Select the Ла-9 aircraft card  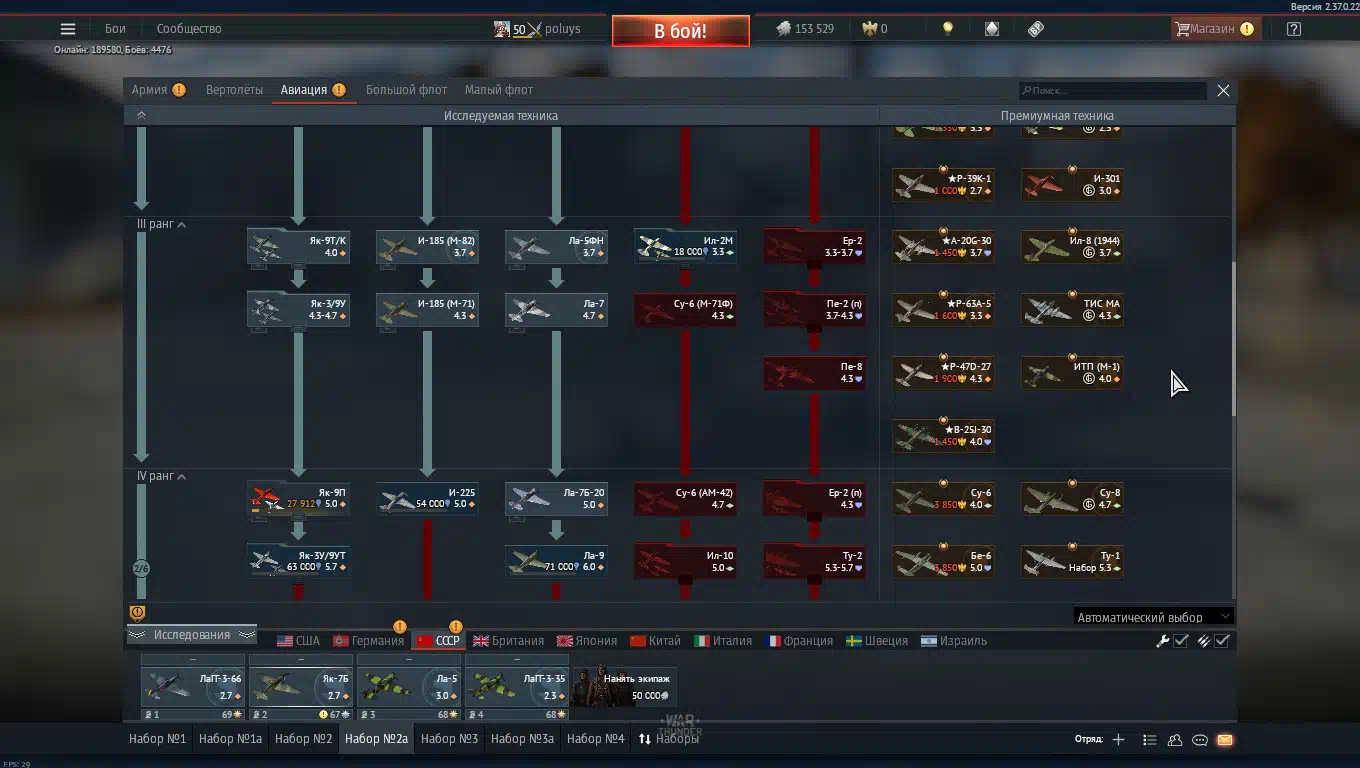point(556,562)
